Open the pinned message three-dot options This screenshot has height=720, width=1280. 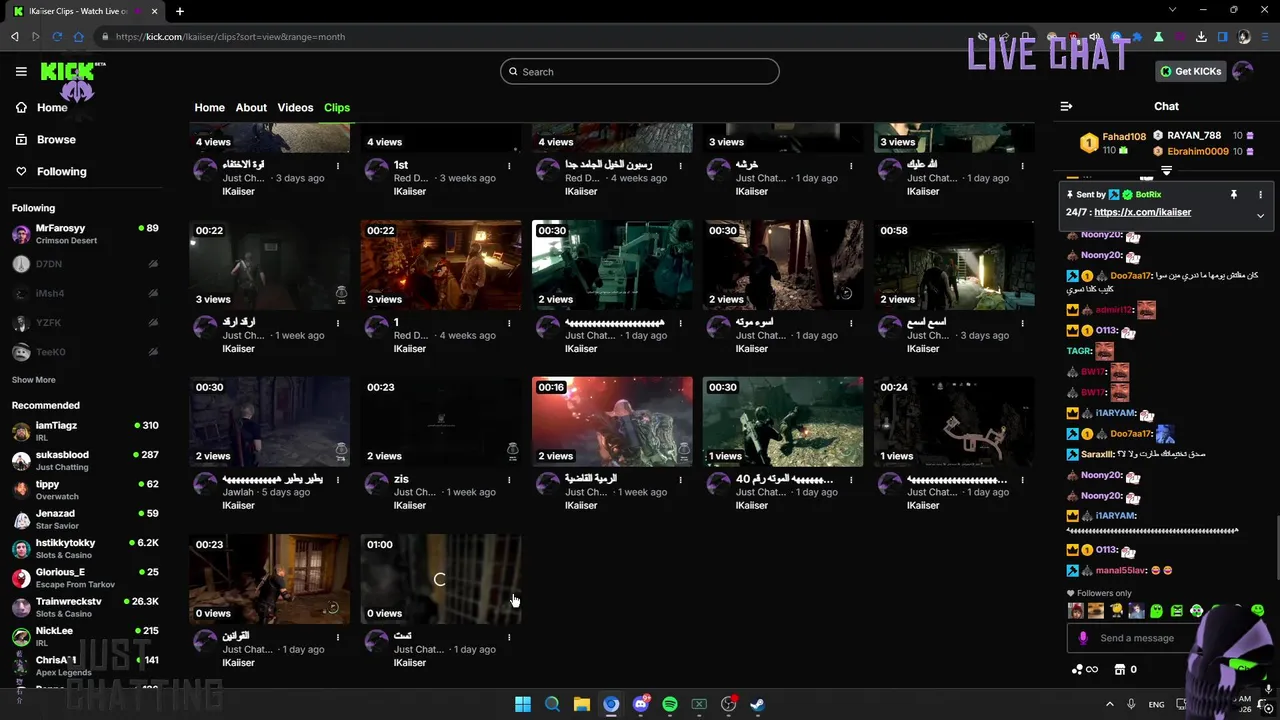coord(1260,194)
